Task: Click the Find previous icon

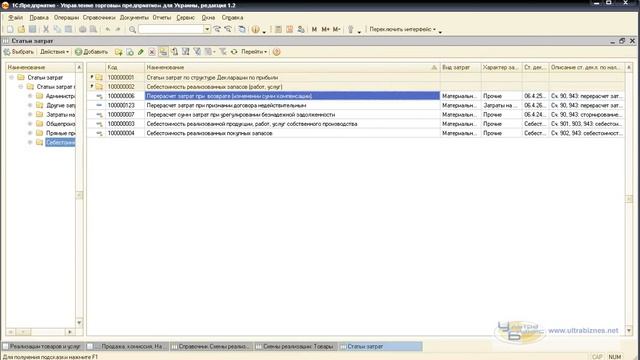Action: (x=228, y=29)
